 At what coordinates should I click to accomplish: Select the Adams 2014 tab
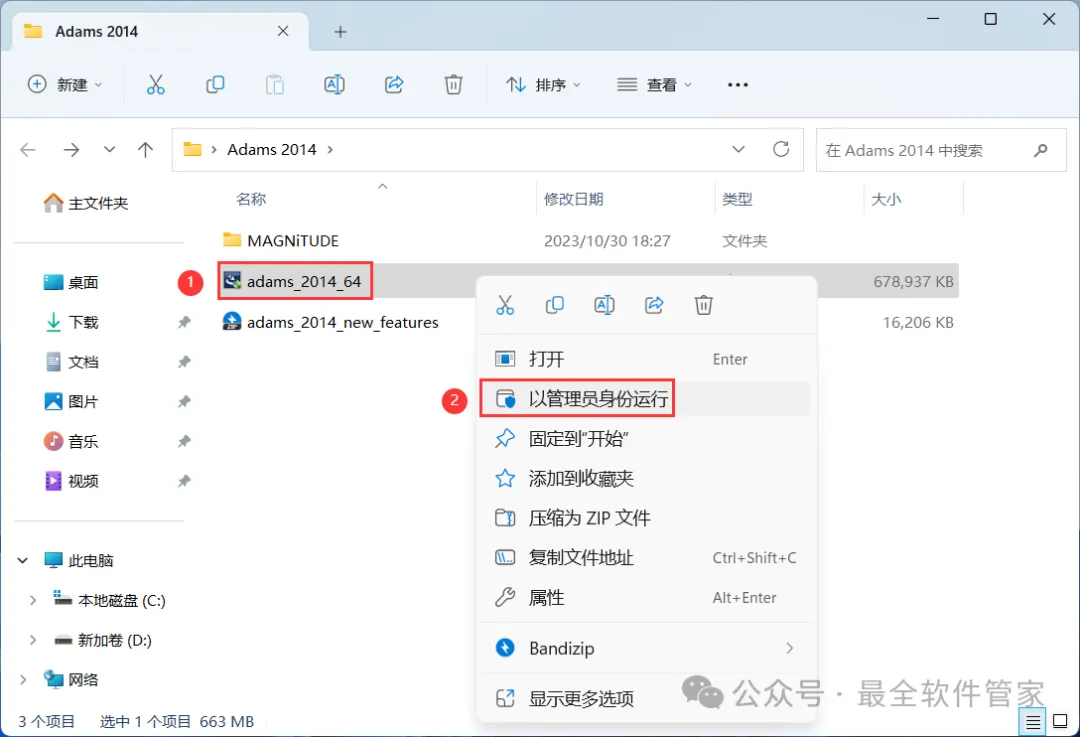point(160,32)
